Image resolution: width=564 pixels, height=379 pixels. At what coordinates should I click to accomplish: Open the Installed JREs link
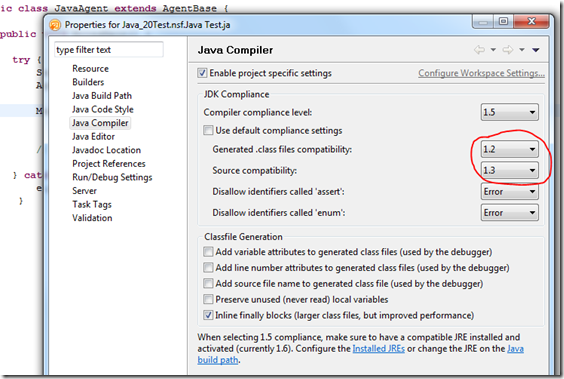(x=378, y=349)
